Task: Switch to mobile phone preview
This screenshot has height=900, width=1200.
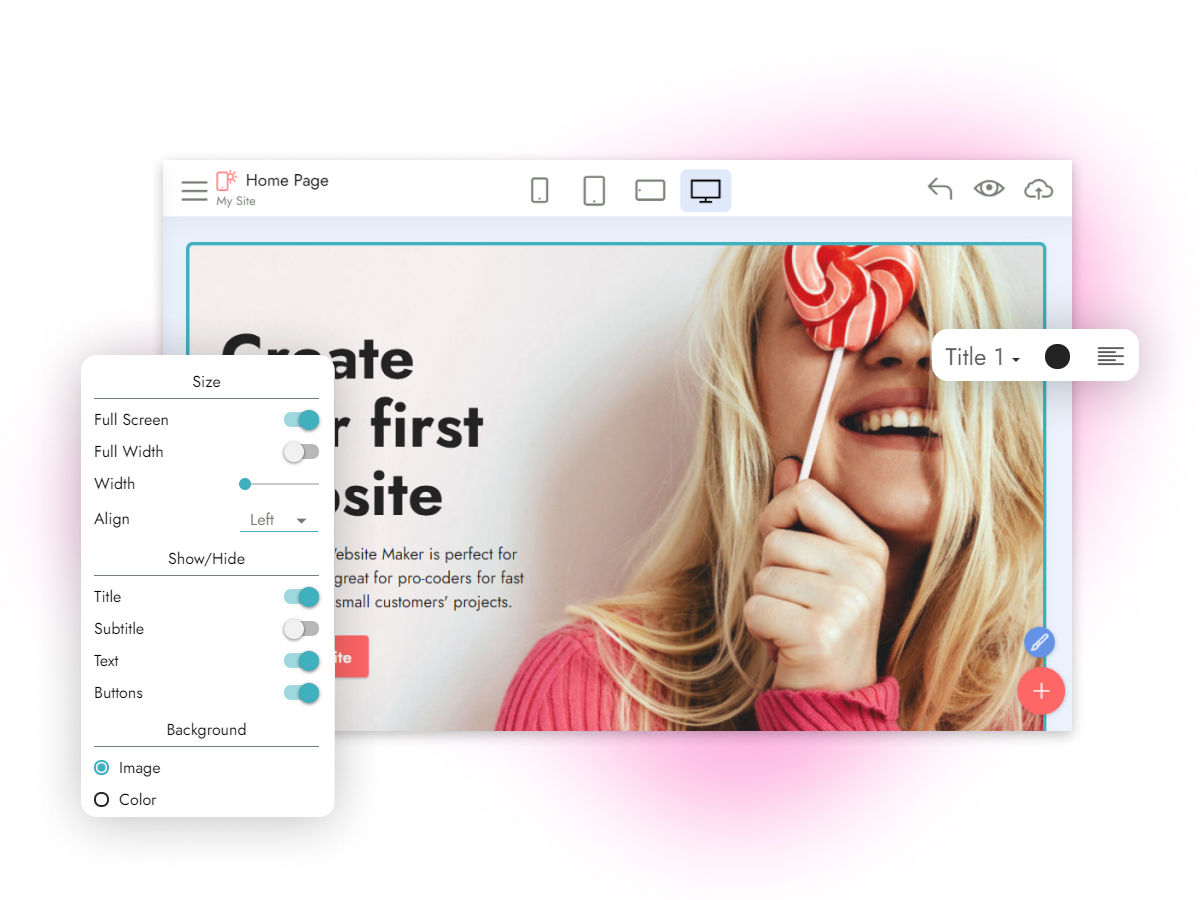Action: click(539, 190)
